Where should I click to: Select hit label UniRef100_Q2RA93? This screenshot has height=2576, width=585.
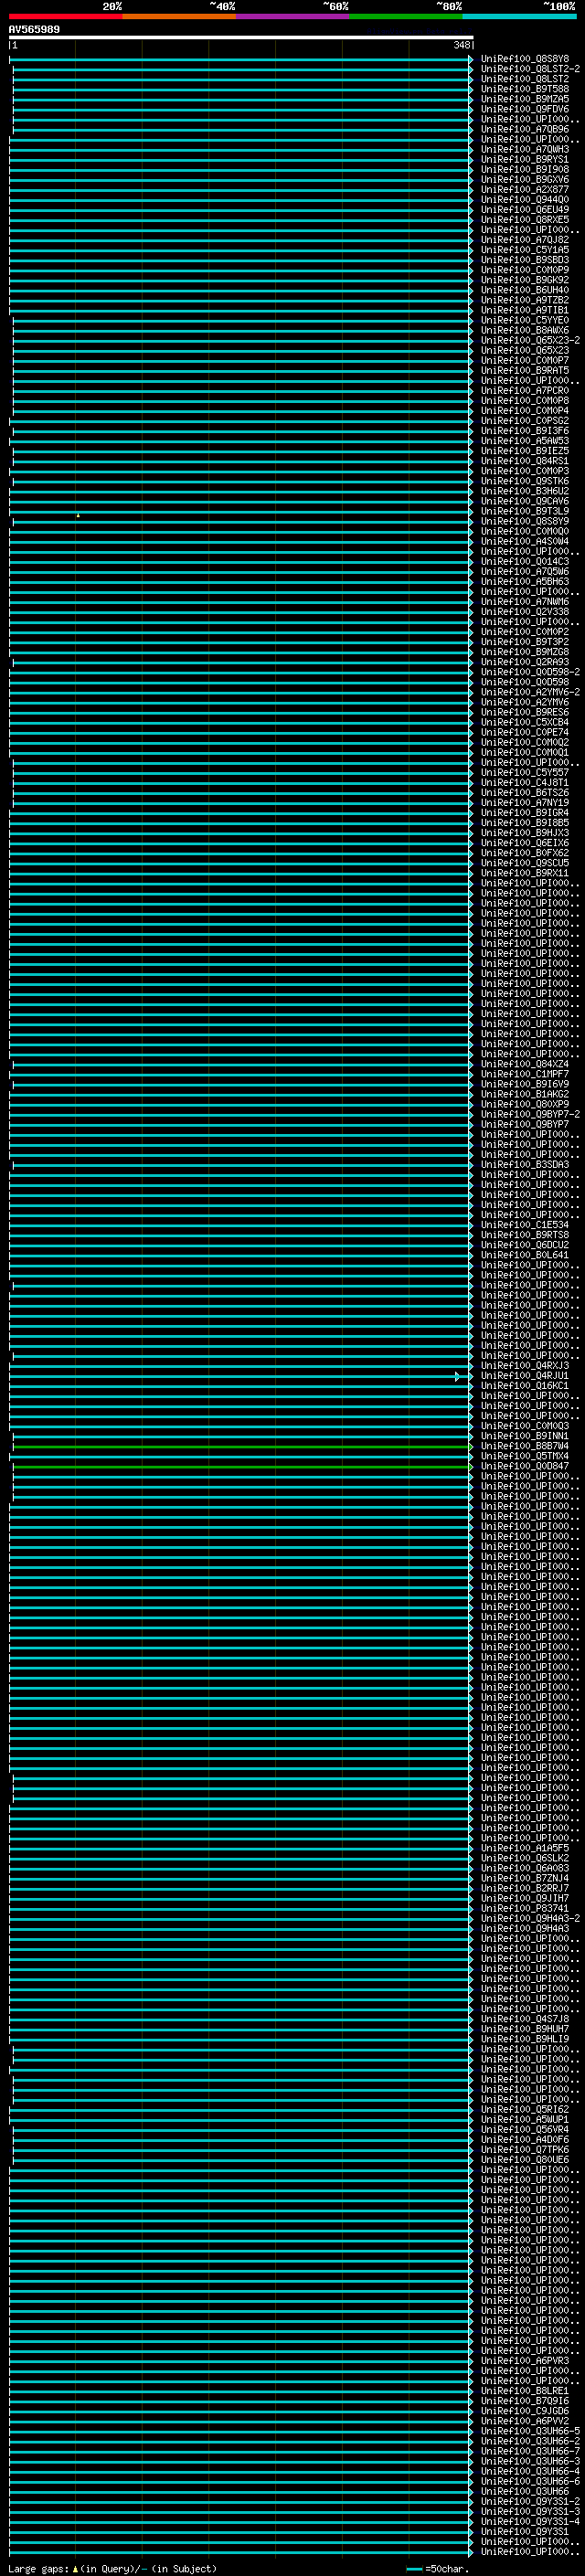point(525,662)
